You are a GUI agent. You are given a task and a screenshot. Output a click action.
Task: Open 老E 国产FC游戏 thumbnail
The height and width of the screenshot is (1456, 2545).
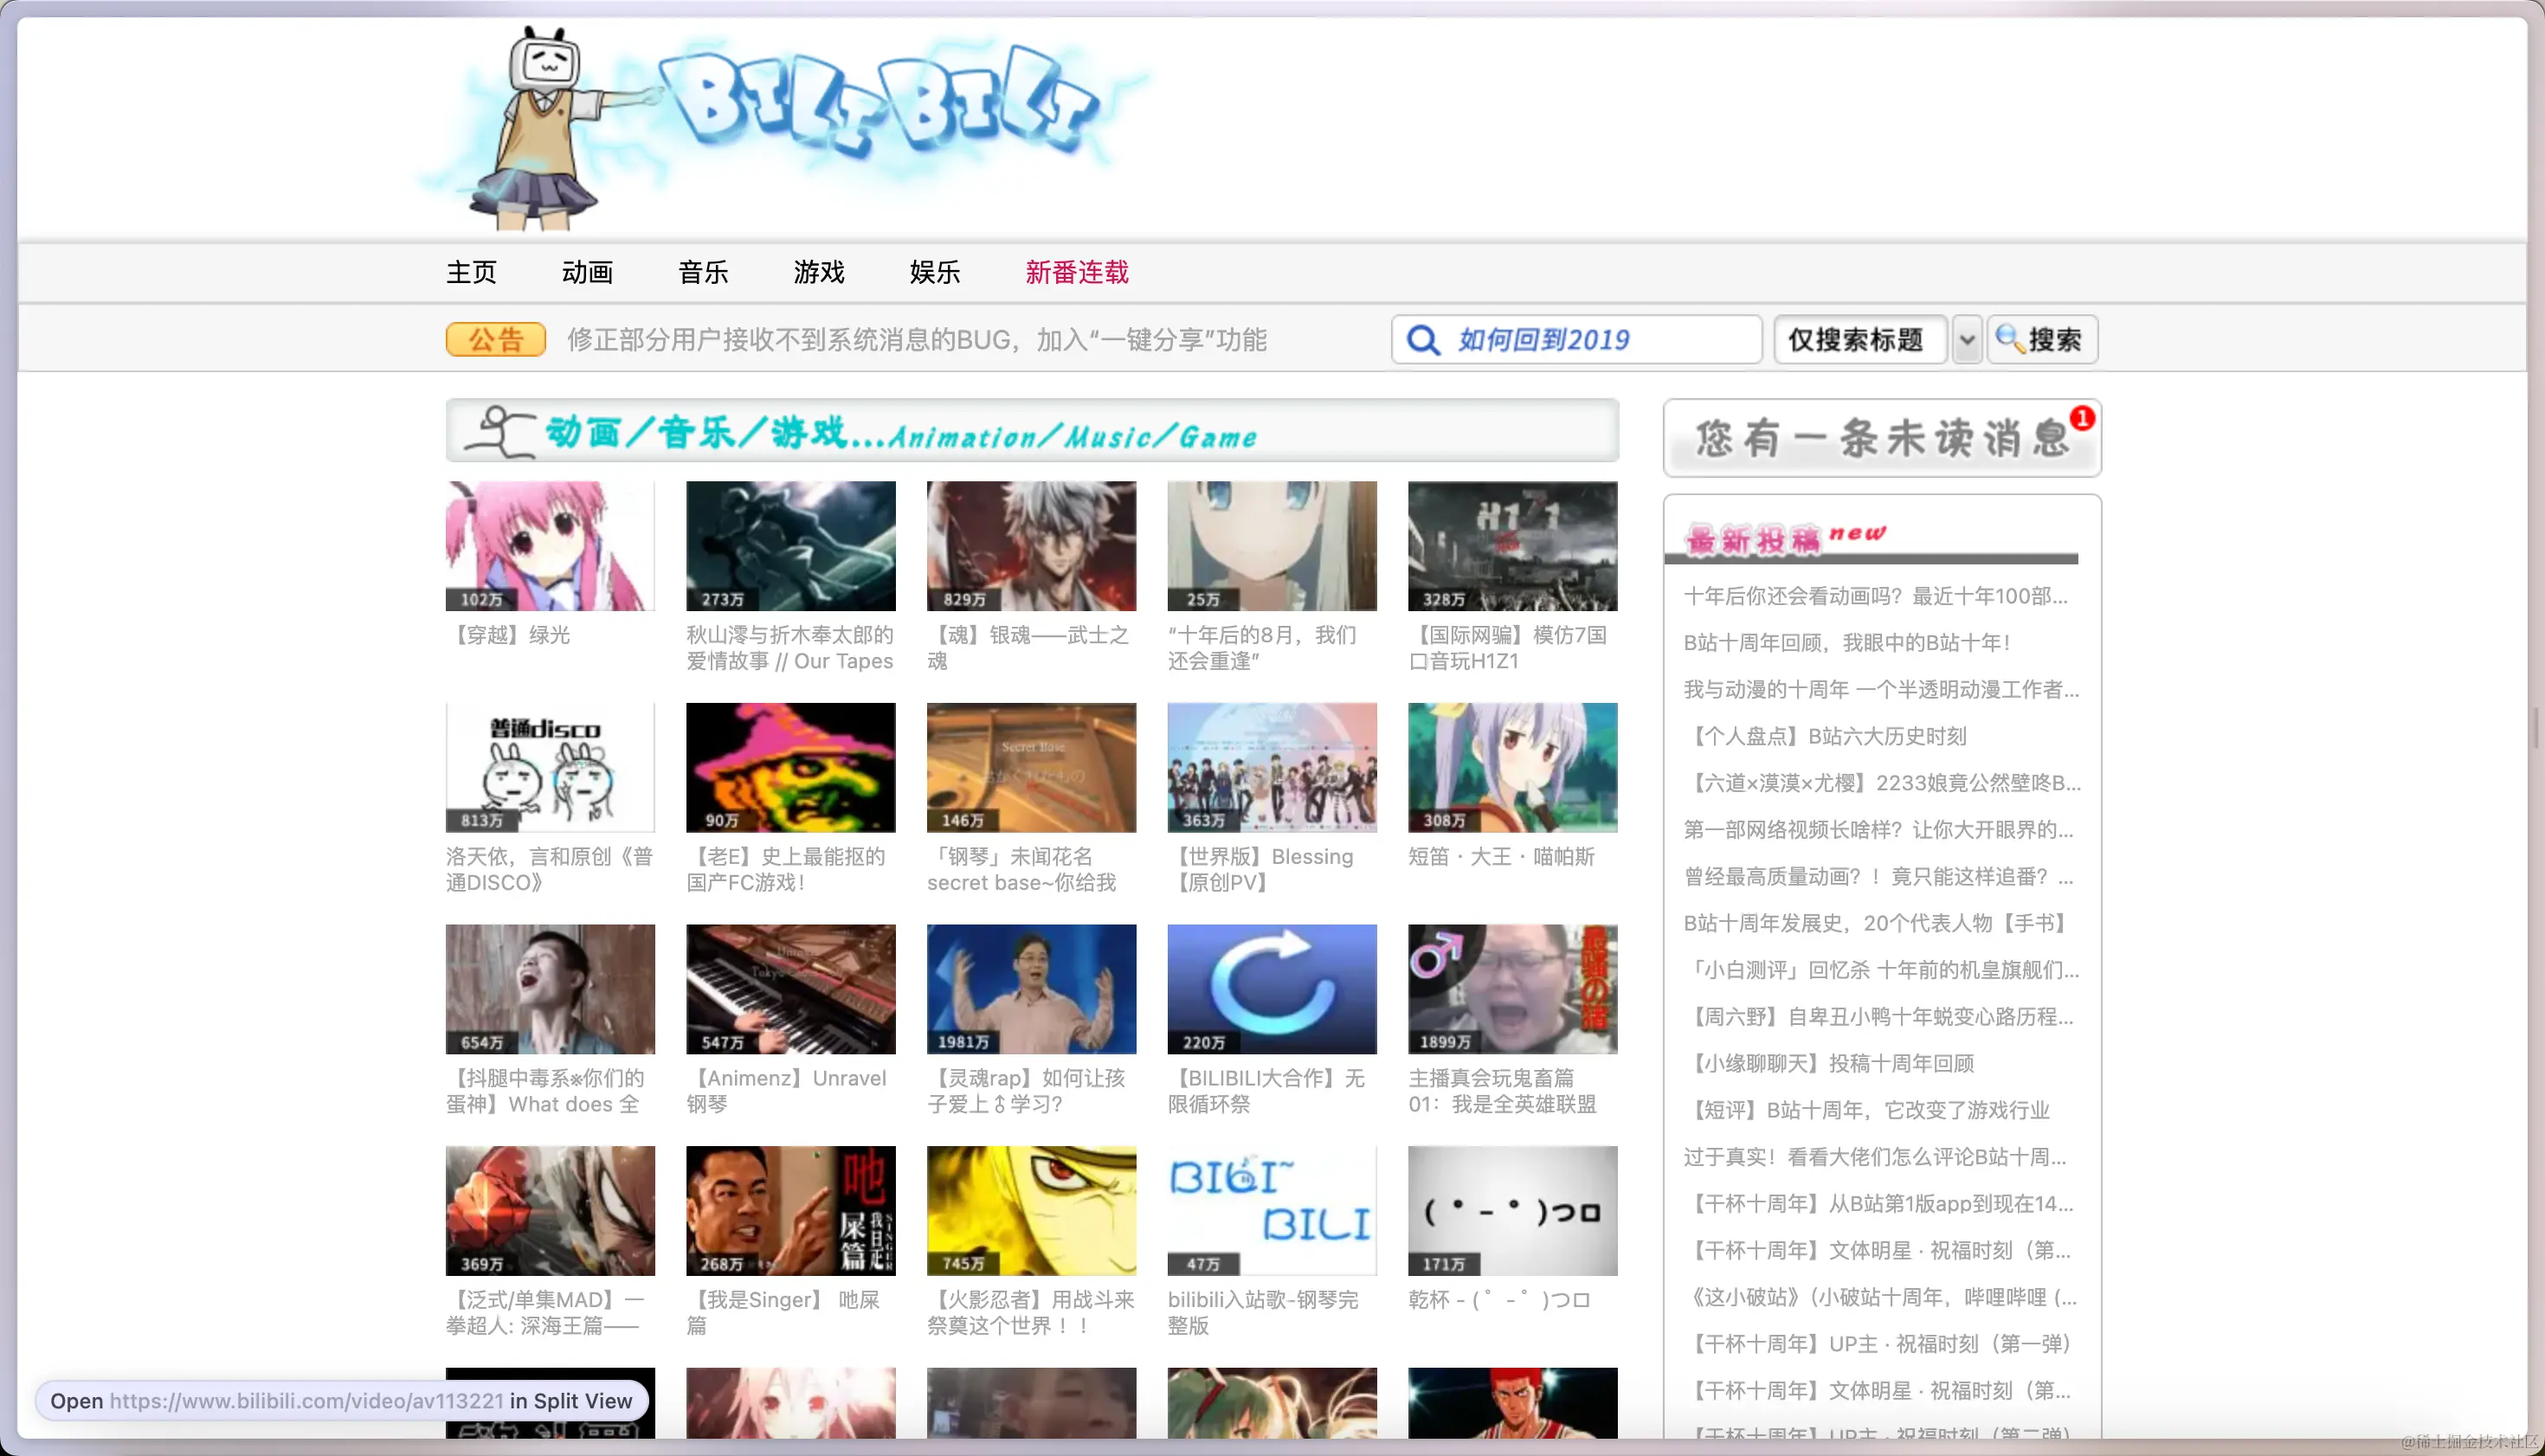pos(791,768)
